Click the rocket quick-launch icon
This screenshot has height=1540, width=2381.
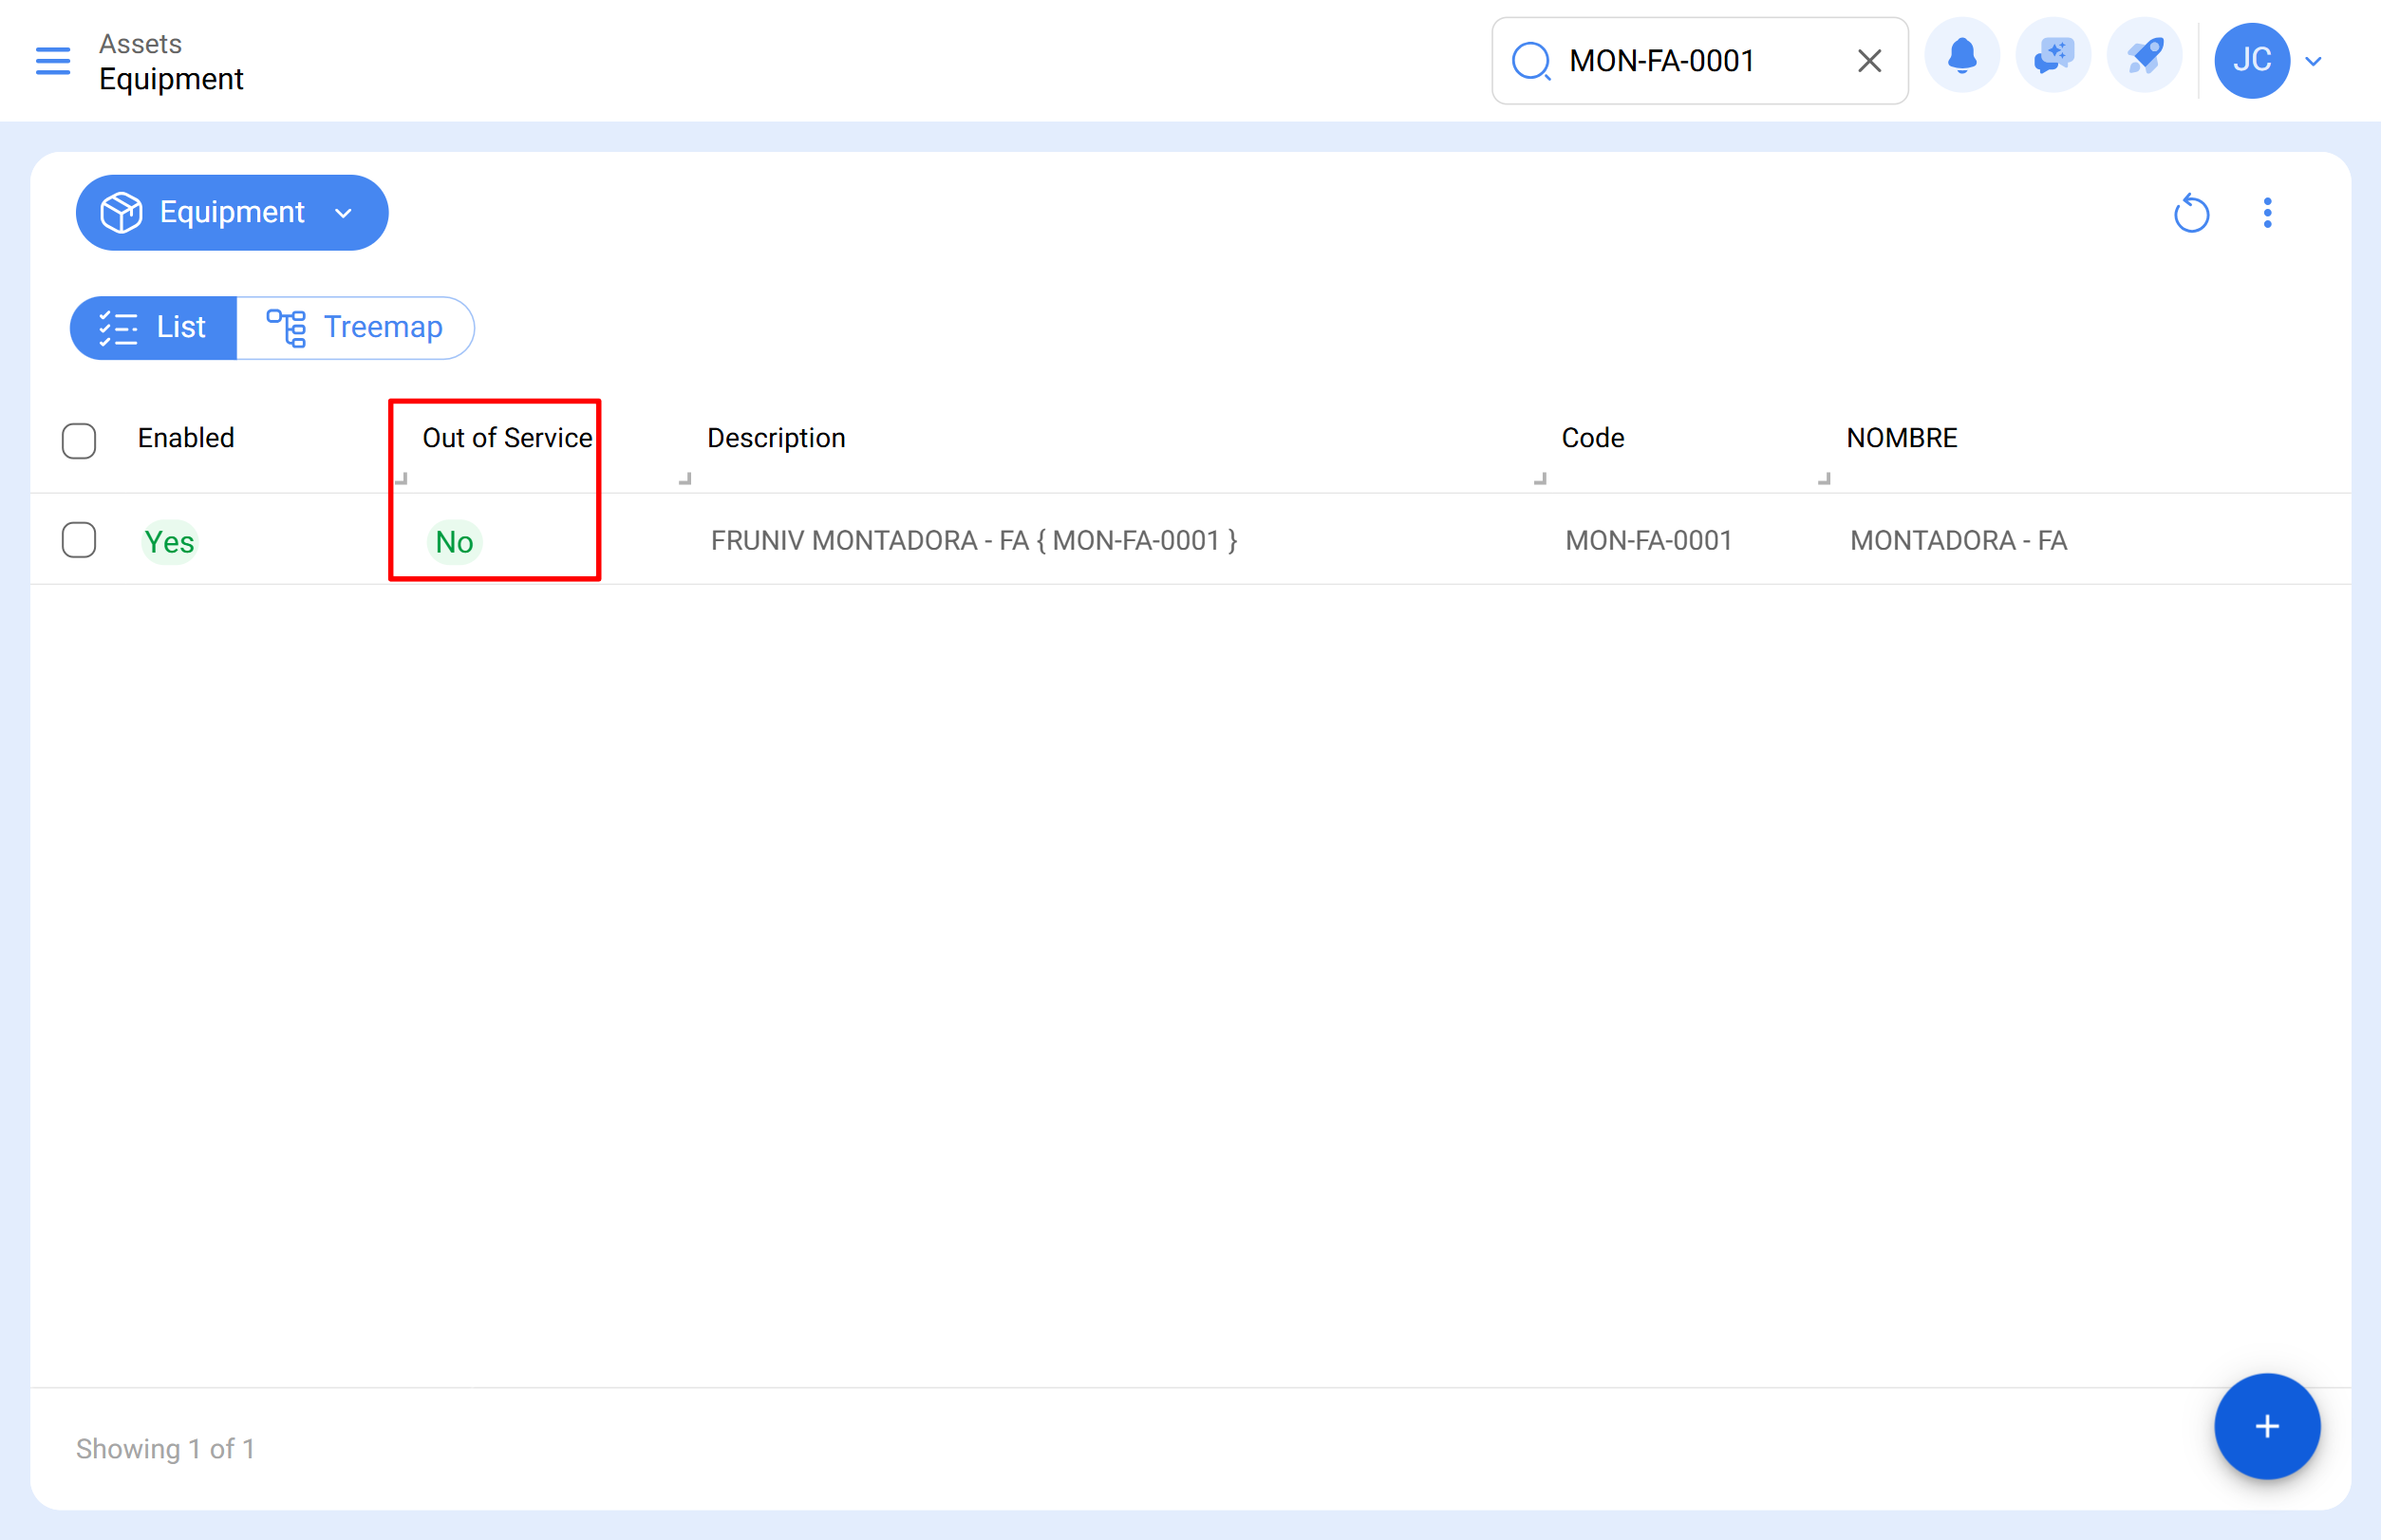pyautogui.click(x=2144, y=57)
